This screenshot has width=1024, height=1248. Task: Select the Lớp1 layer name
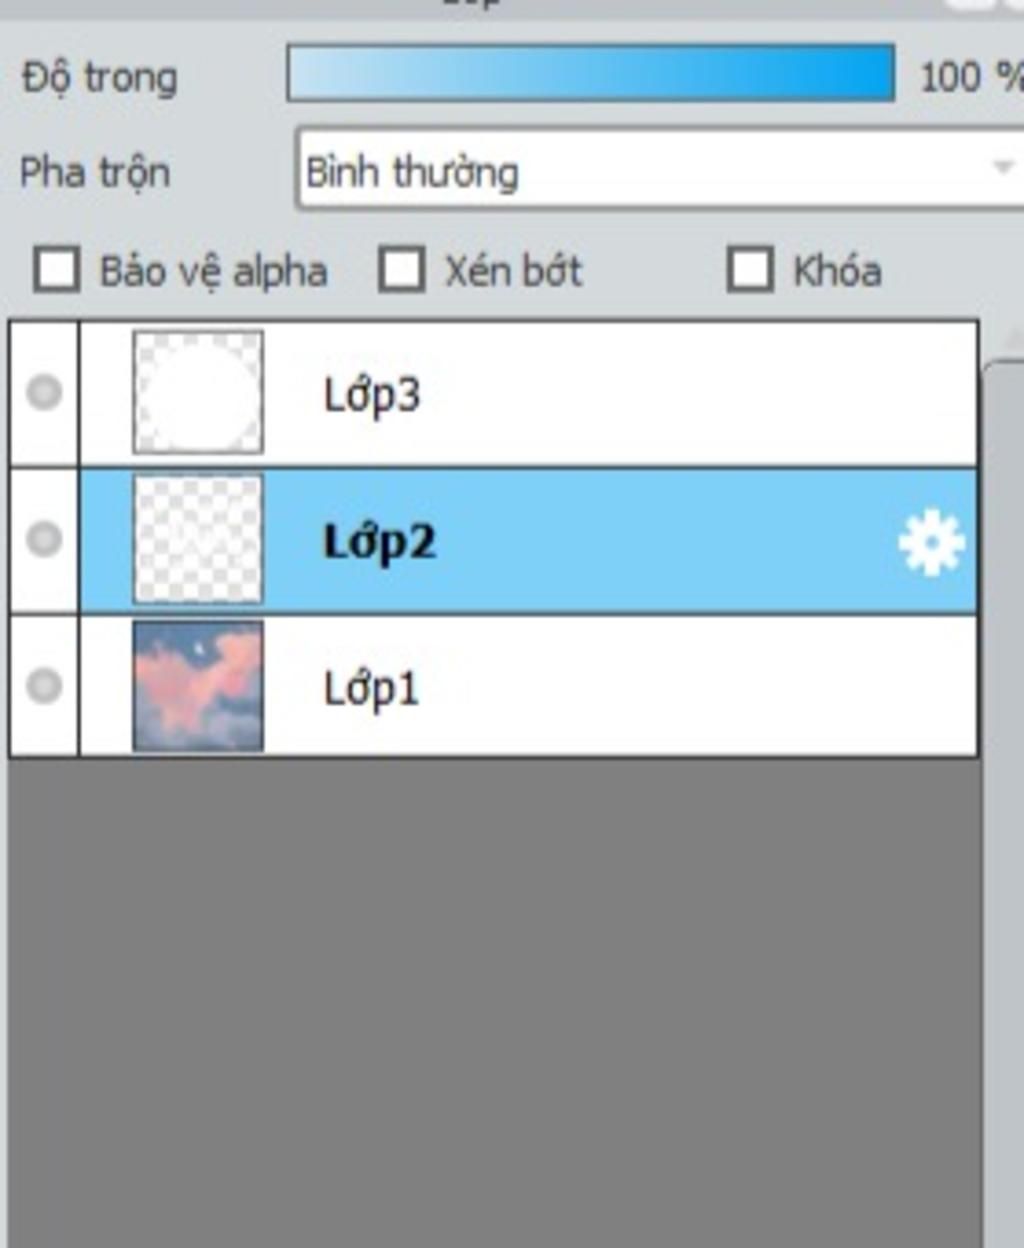tap(371, 688)
